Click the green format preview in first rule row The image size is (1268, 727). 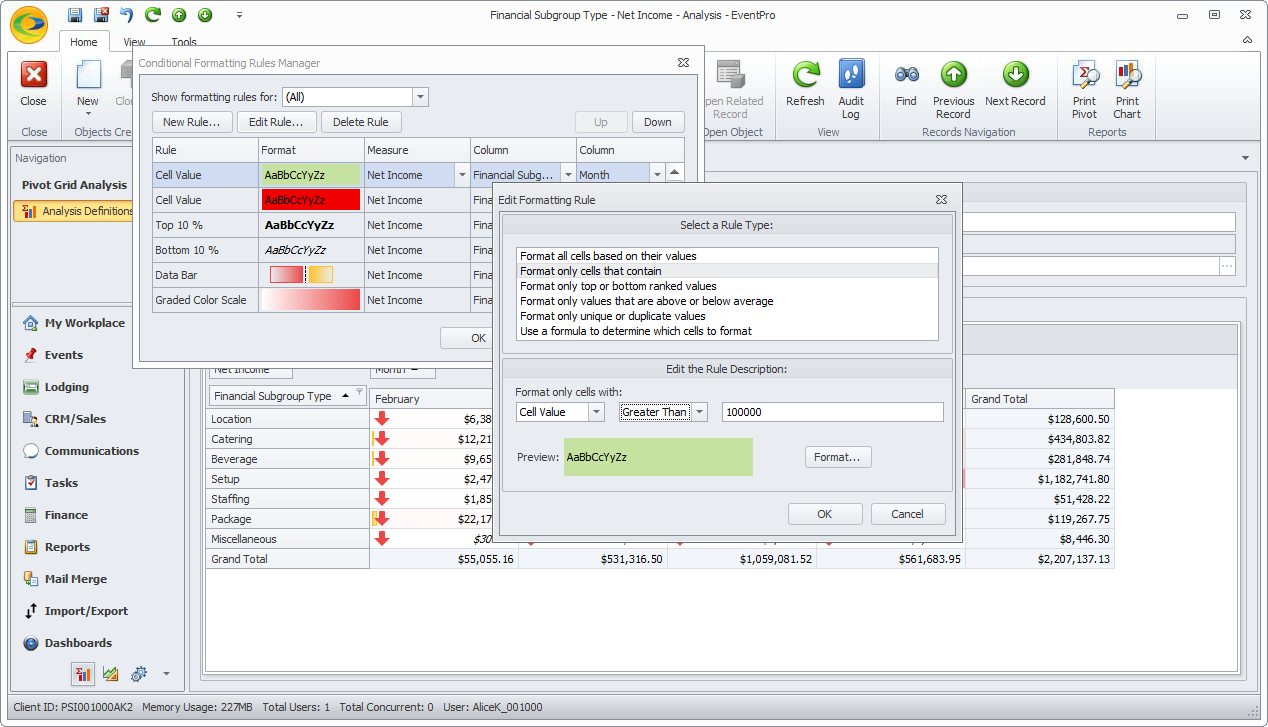coord(311,175)
